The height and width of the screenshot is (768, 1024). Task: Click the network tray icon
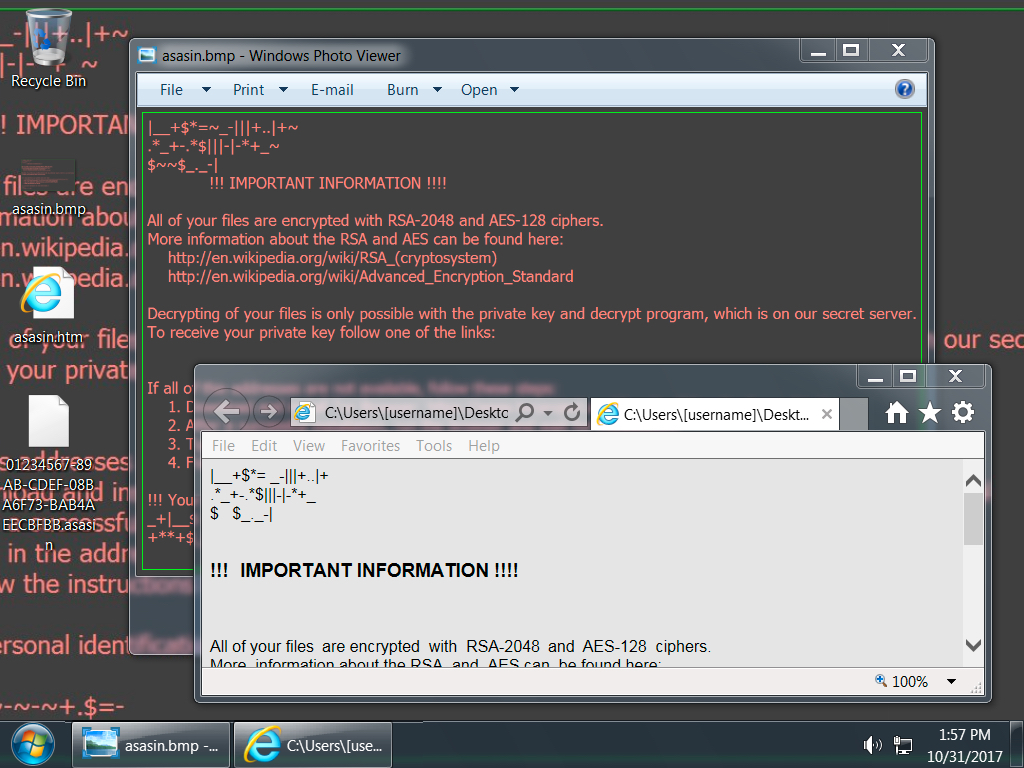coord(903,744)
